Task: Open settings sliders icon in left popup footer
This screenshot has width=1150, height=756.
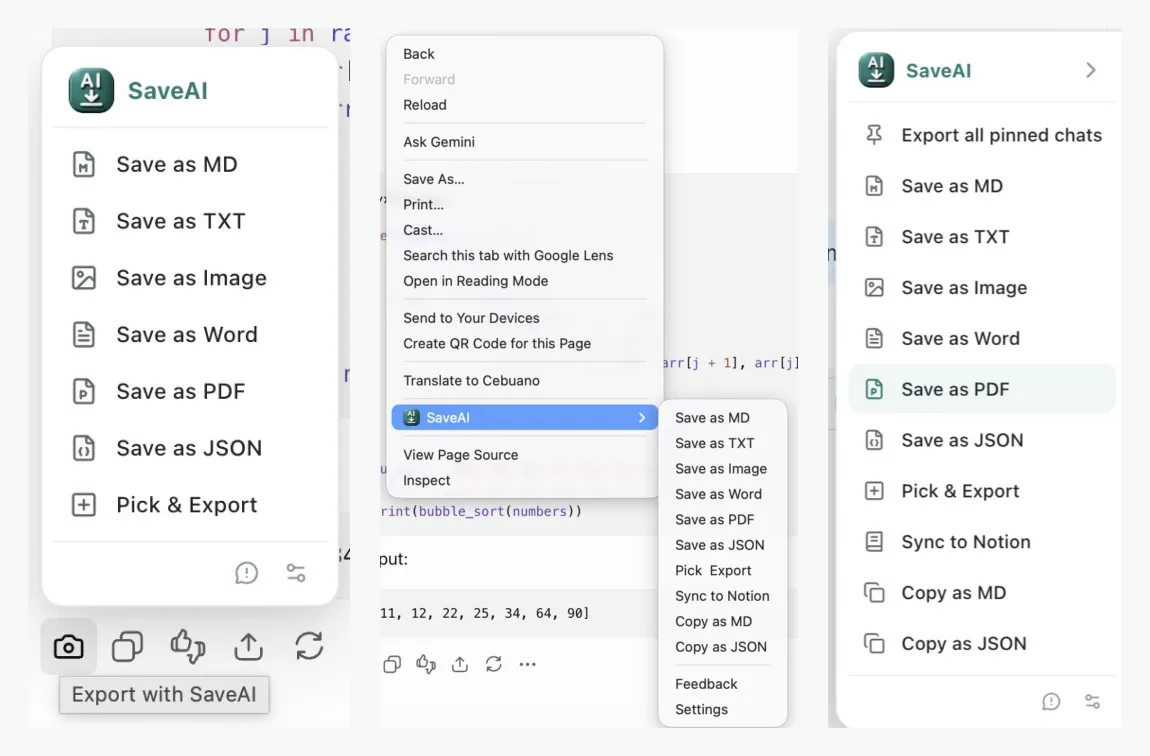Action: coord(296,573)
